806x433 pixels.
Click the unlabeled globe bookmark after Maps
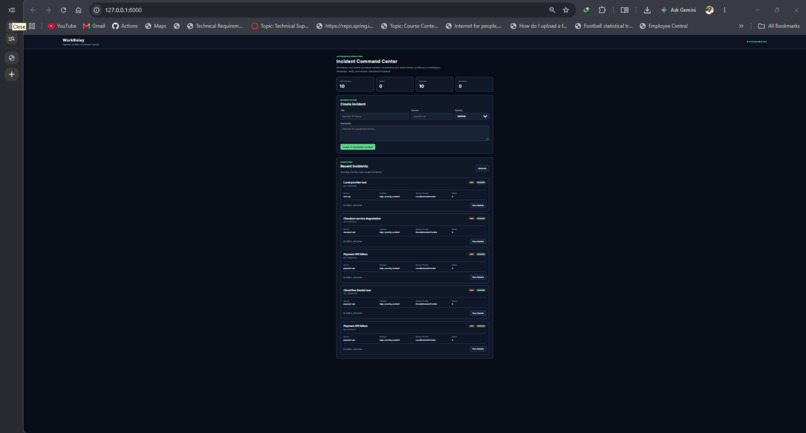176,26
